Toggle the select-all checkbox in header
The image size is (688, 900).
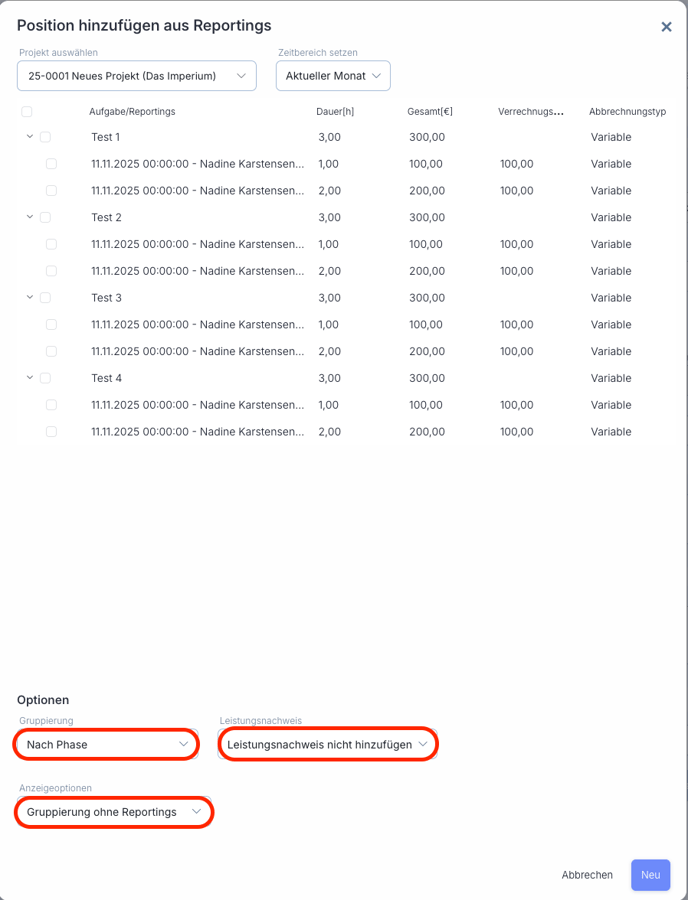point(27,112)
